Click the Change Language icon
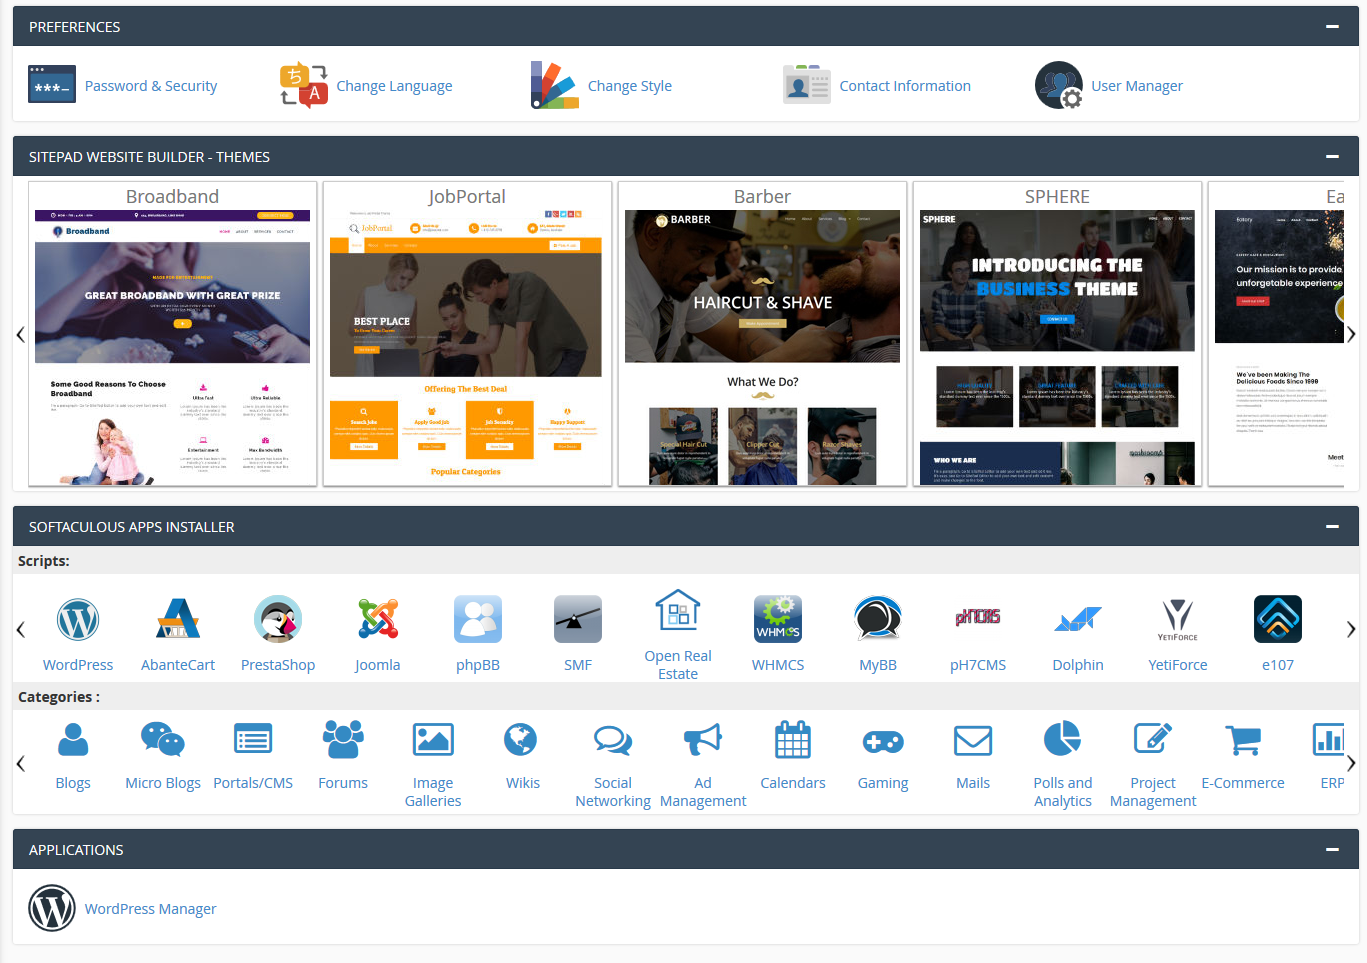This screenshot has width=1367, height=963. click(304, 85)
